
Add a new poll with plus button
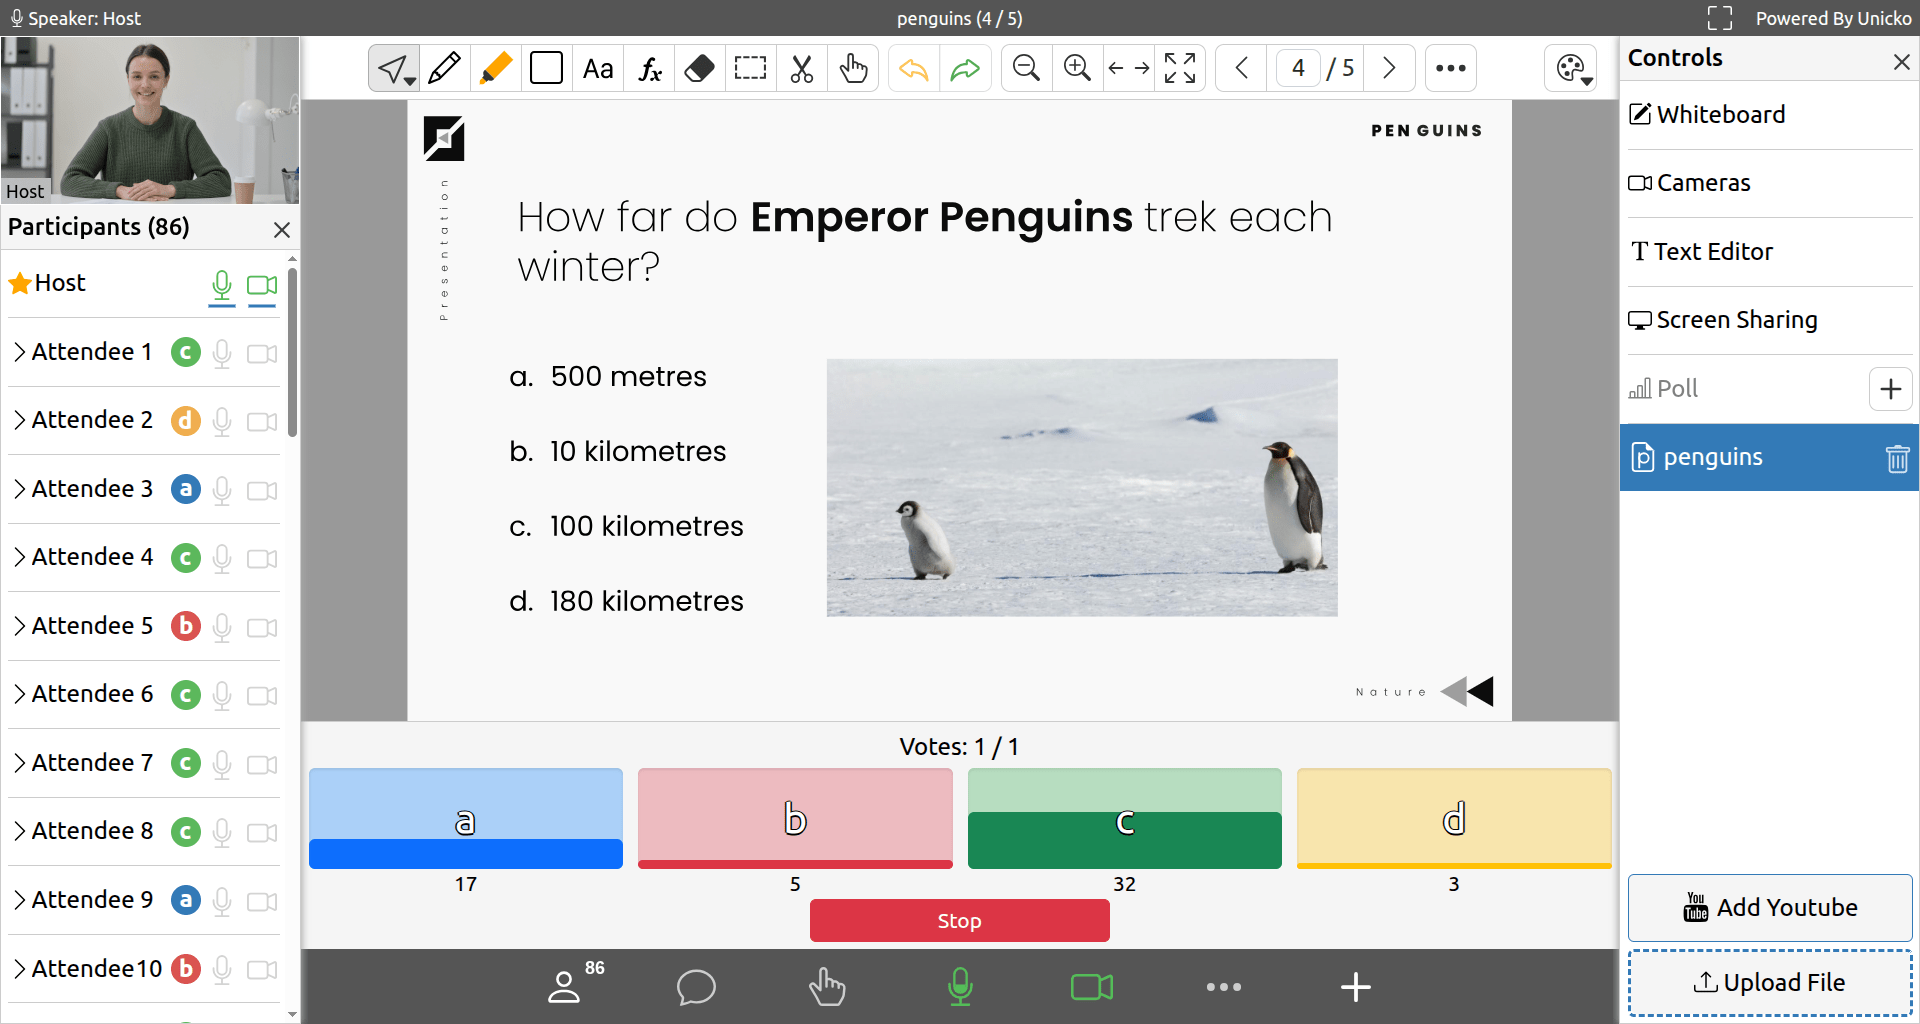pyautogui.click(x=1890, y=389)
